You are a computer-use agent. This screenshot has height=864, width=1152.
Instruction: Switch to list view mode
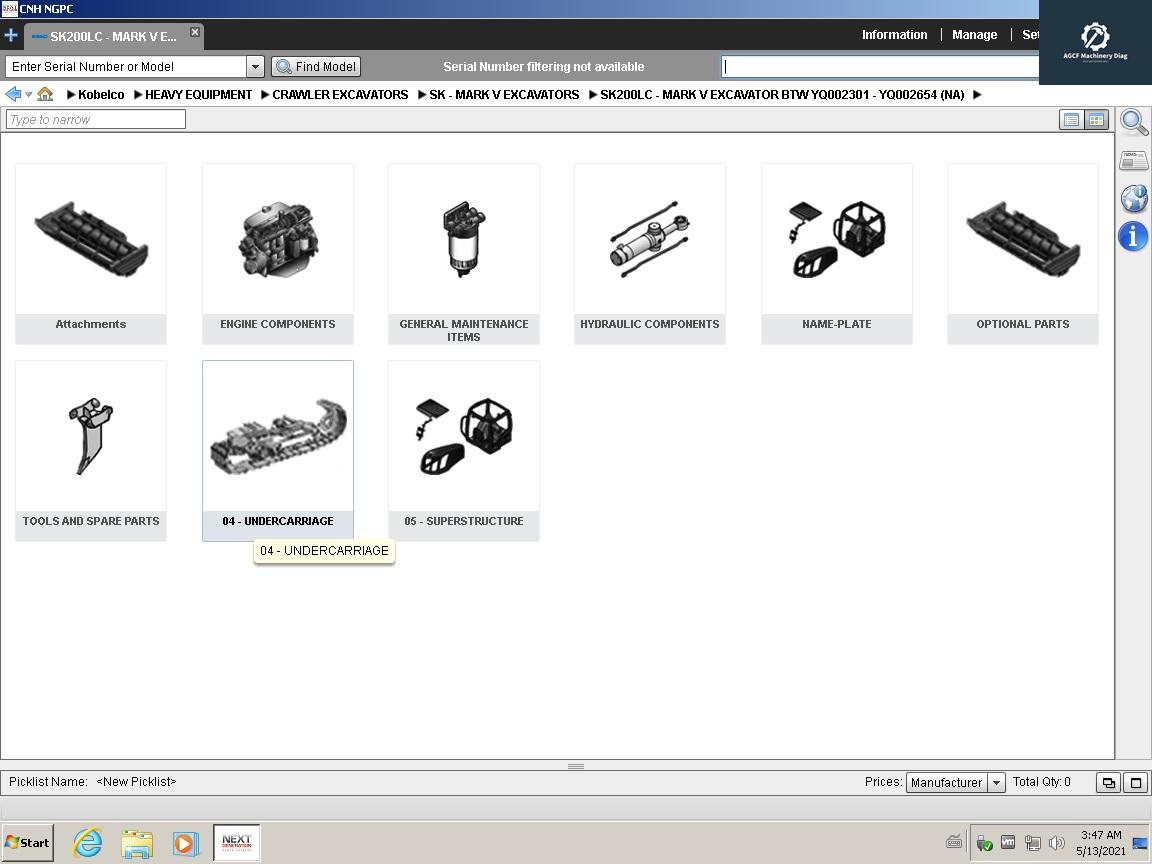[1071, 120]
